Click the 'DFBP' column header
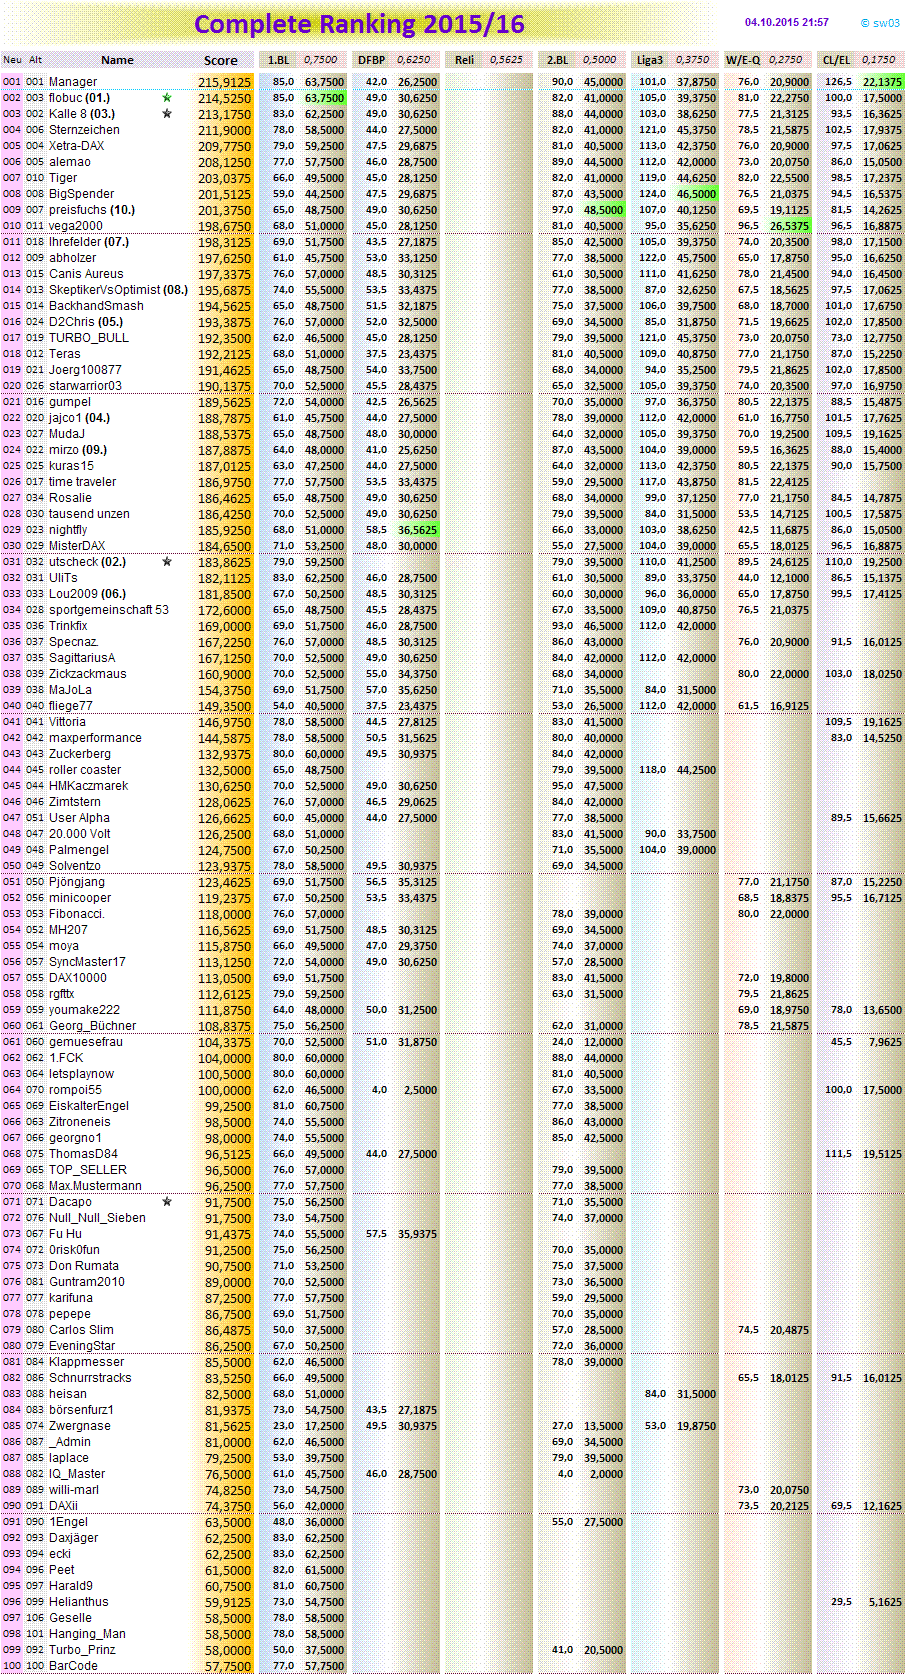 tap(371, 60)
